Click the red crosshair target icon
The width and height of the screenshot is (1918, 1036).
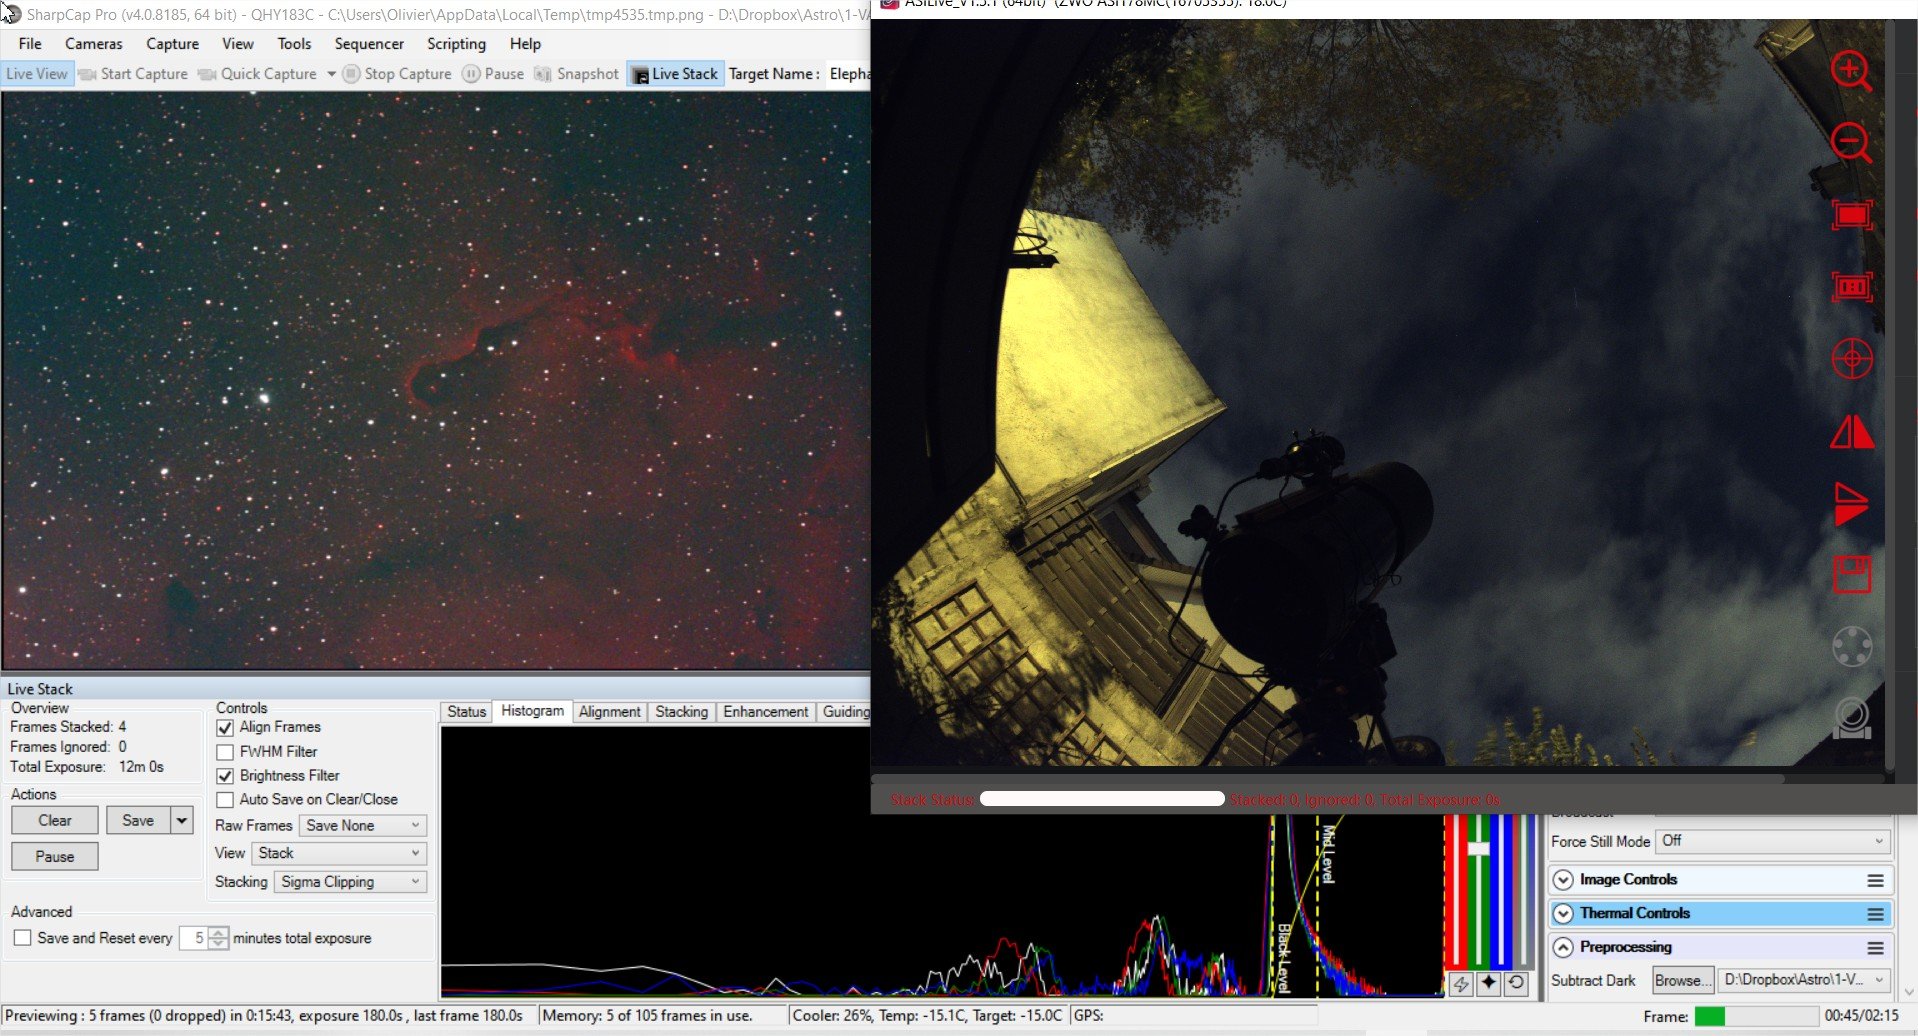pyautogui.click(x=1851, y=359)
